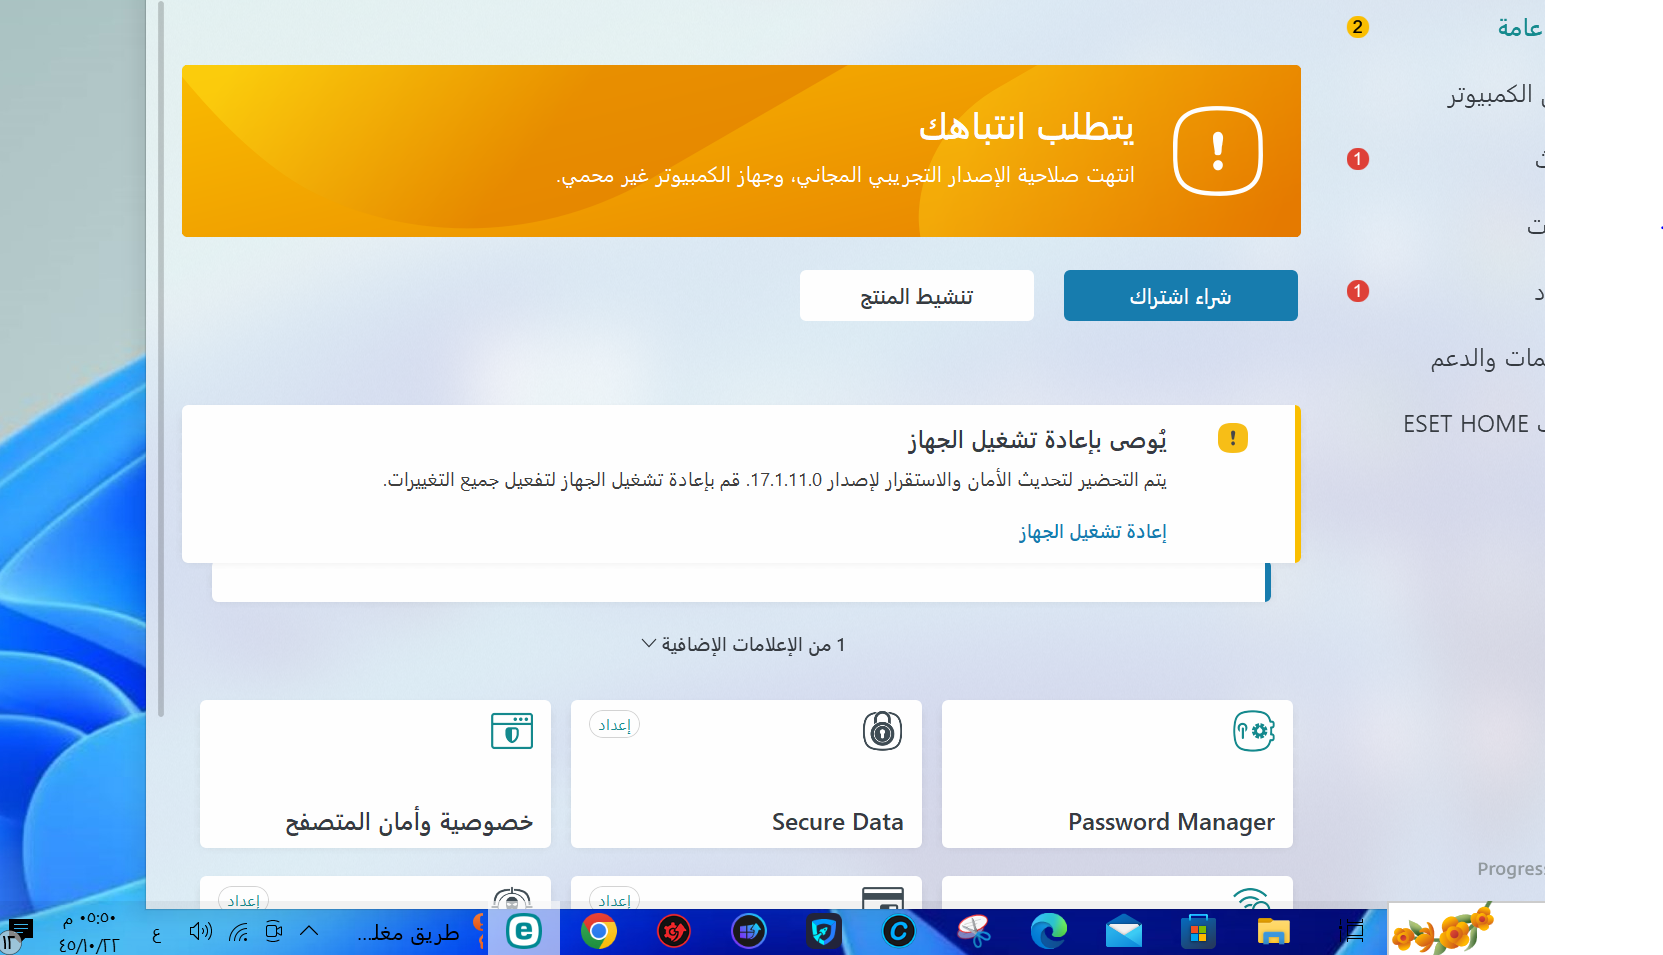Viewport: 1663px width, 955px height.
Task: Open the Password Manager card
Action: (1117, 774)
